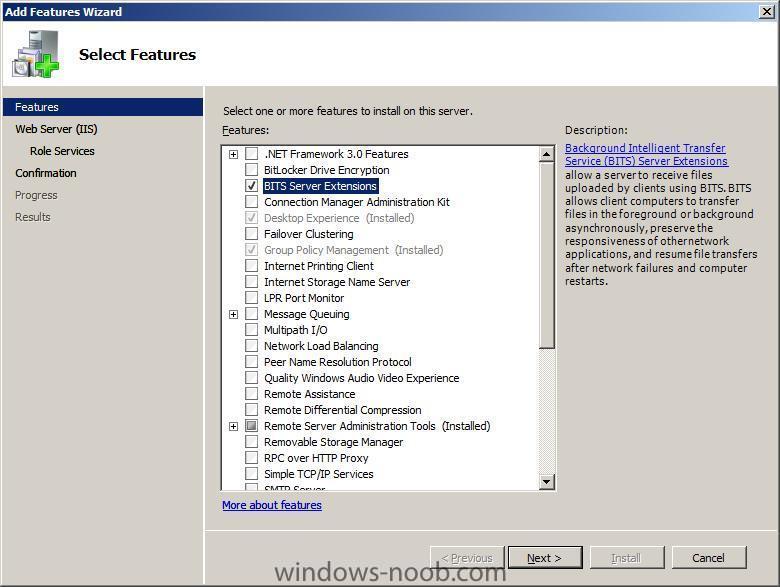Select the Features step in sidebar
Screen dimensions: 780x587
point(103,107)
